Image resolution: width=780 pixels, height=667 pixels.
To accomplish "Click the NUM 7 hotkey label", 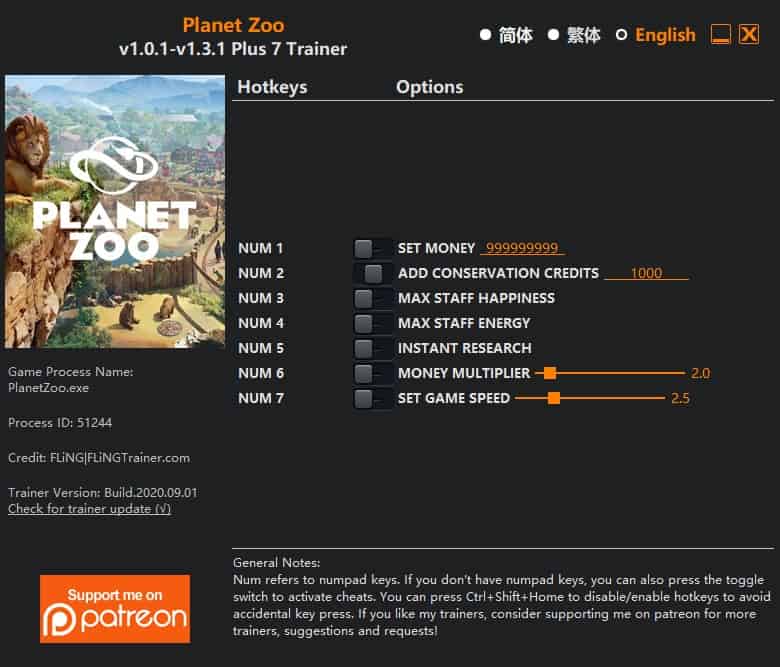I will 261,398.
